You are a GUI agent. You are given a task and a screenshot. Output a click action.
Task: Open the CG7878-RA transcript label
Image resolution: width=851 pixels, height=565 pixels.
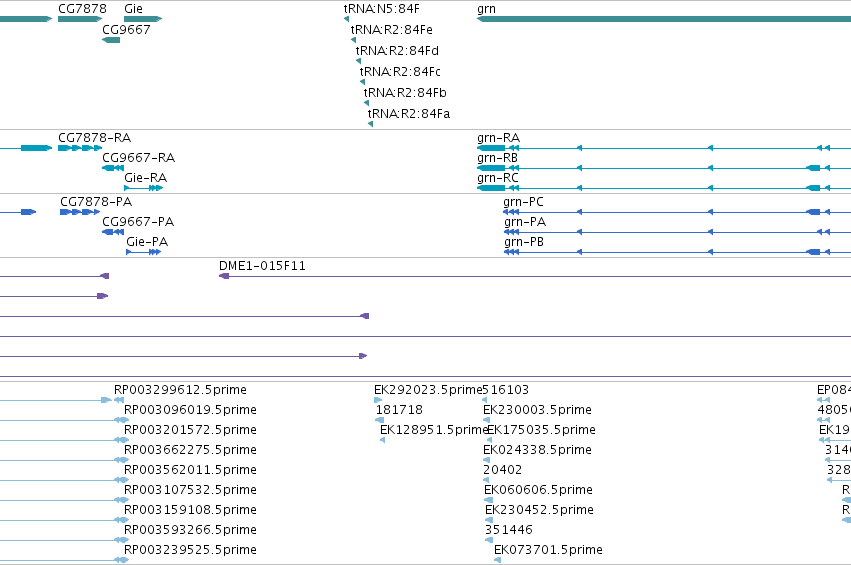pyautogui.click(x=94, y=137)
